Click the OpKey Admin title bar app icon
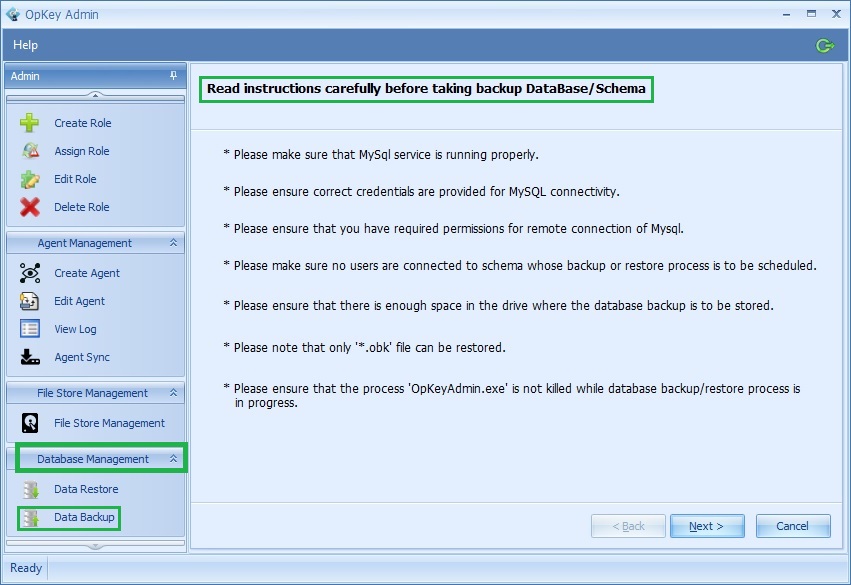The height and width of the screenshot is (585, 851). pyautogui.click(x=12, y=14)
